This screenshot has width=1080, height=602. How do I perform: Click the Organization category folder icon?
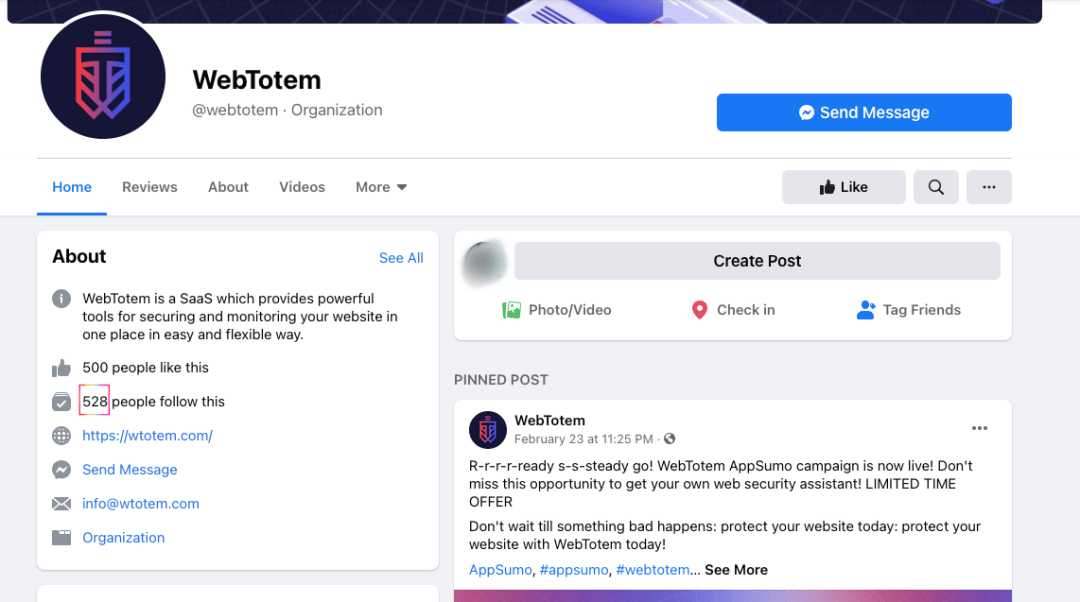(x=61, y=537)
